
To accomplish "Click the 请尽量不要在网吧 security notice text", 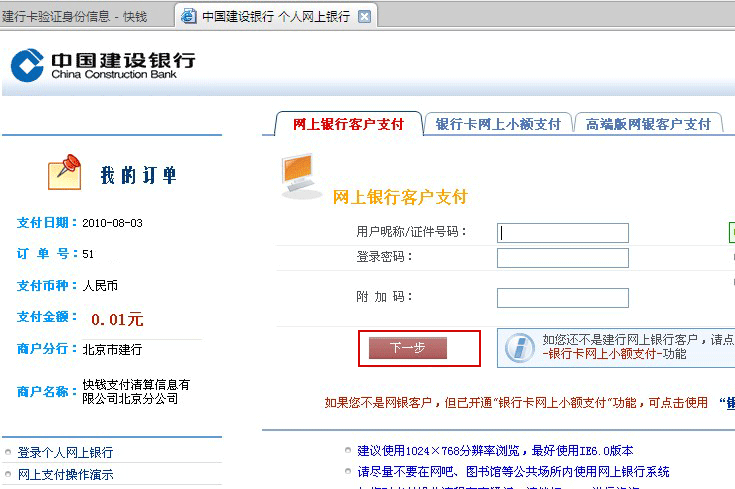I will 513,472.
